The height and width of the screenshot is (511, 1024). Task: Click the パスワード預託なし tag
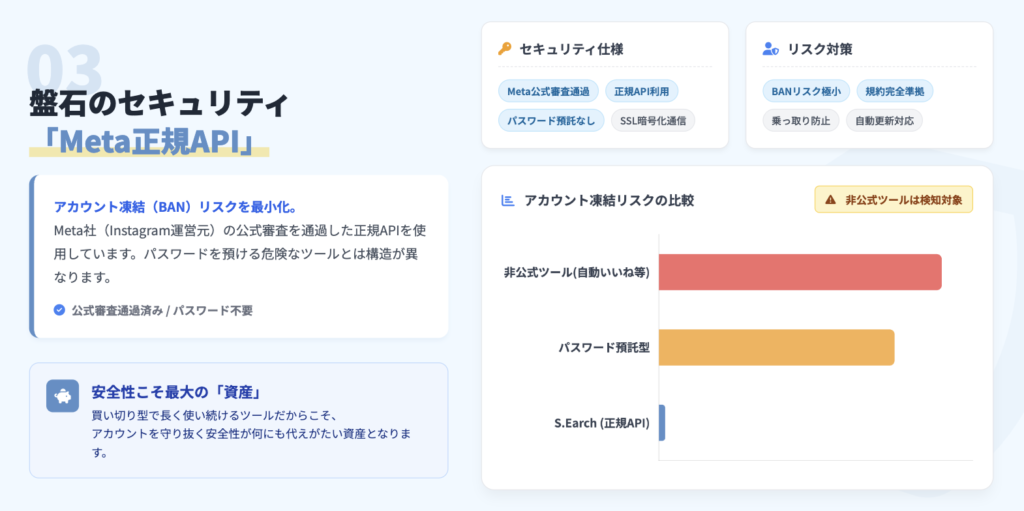point(550,121)
